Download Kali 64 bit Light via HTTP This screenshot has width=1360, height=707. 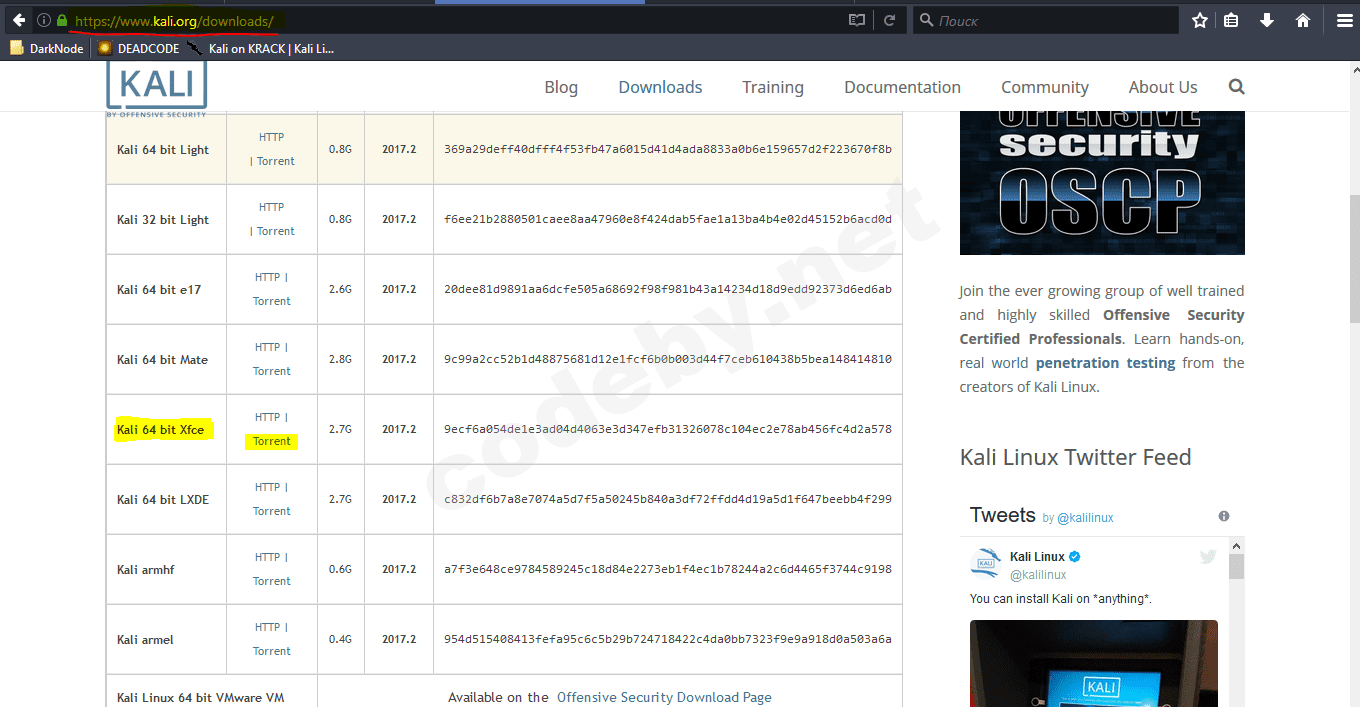coord(271,137)
